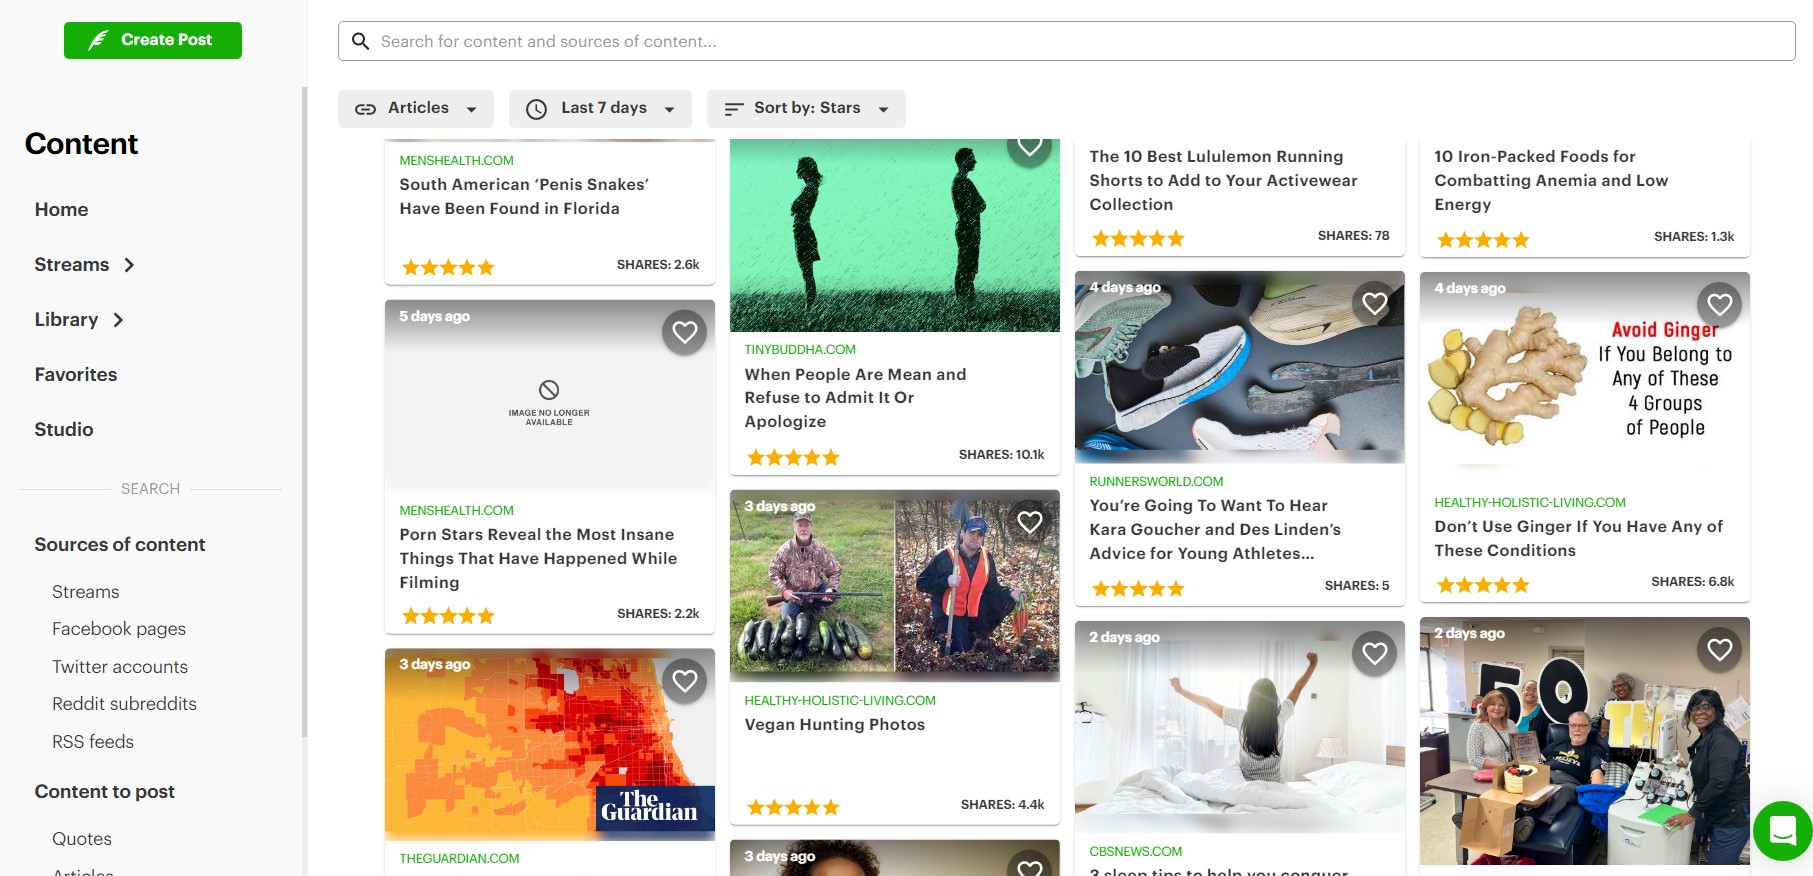Click star rating on Don't Use Ginger card
The image size is (1813, 876).
tap(1483, 585)
